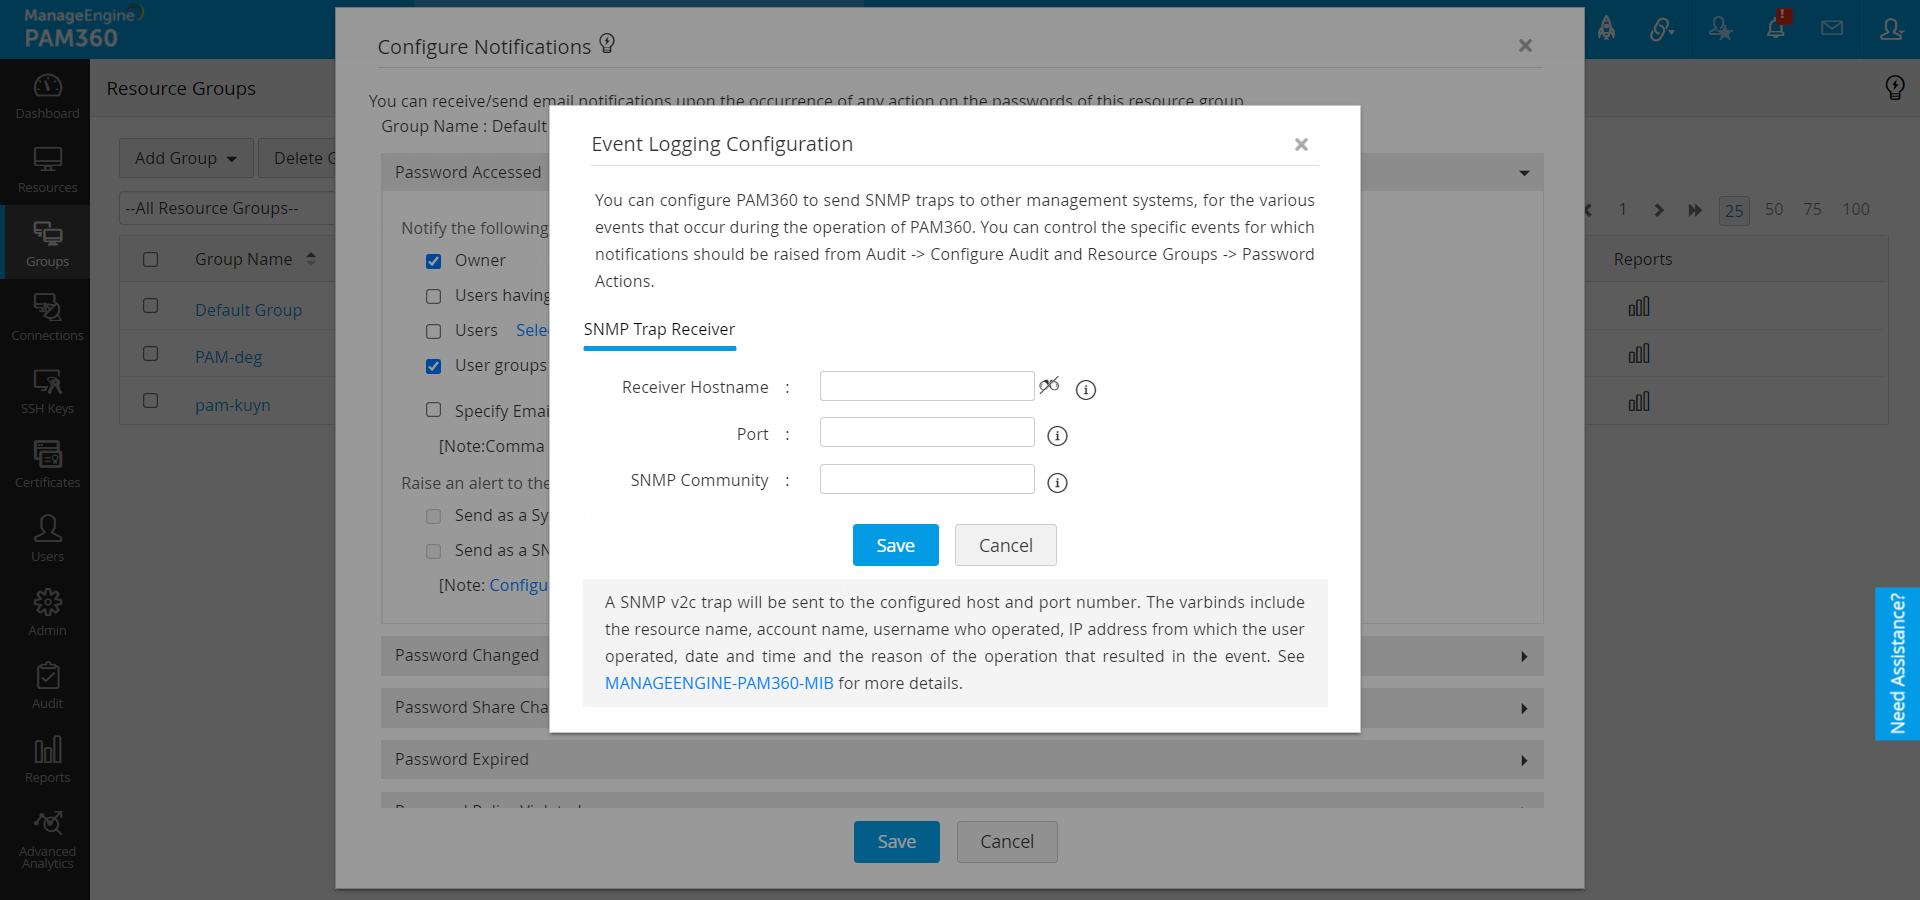Show info icon for SNMP Community
The width and height of the screenshot is (1920, 900).
1057,483
